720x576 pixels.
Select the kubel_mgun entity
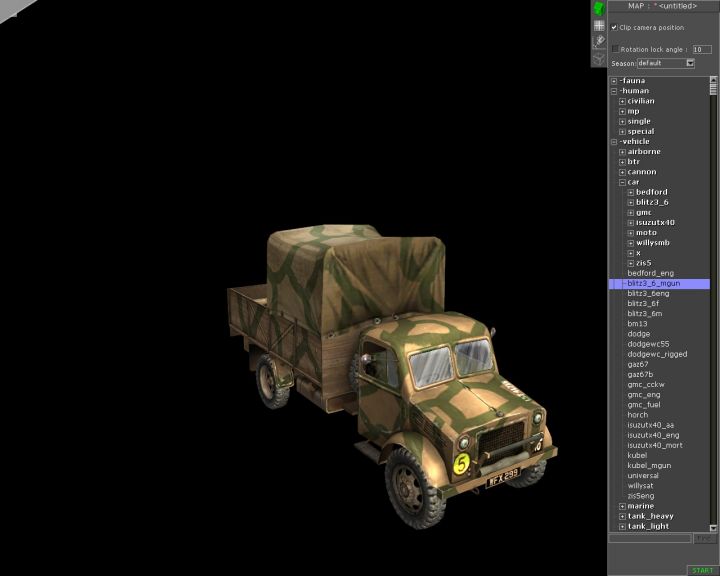[649, 465]
